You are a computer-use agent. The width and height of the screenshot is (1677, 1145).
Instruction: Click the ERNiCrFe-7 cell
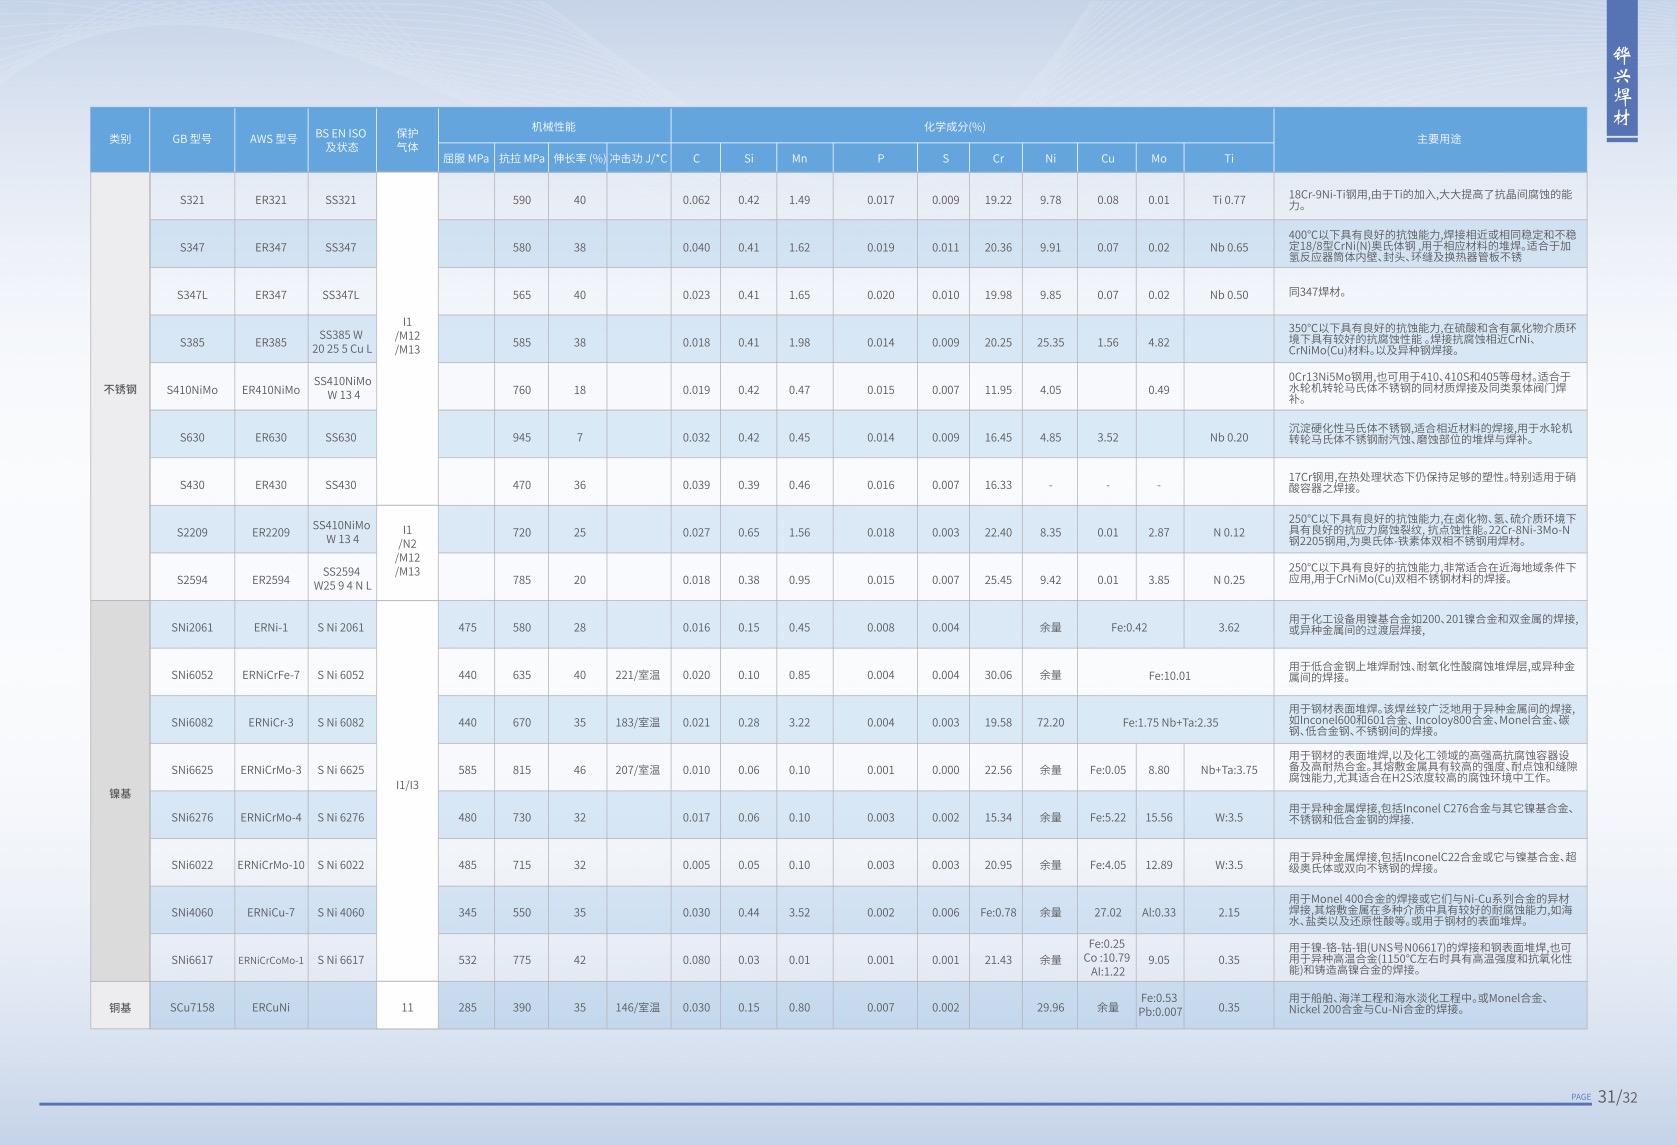pyautogui.click(x=270, y=675)
